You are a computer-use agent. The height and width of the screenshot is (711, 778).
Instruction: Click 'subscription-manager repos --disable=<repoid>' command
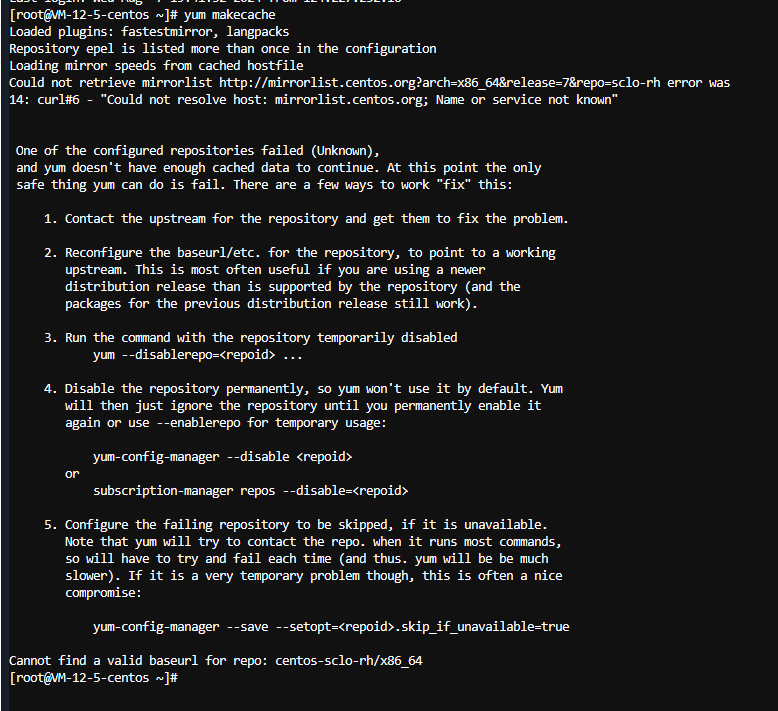(251, 491)
